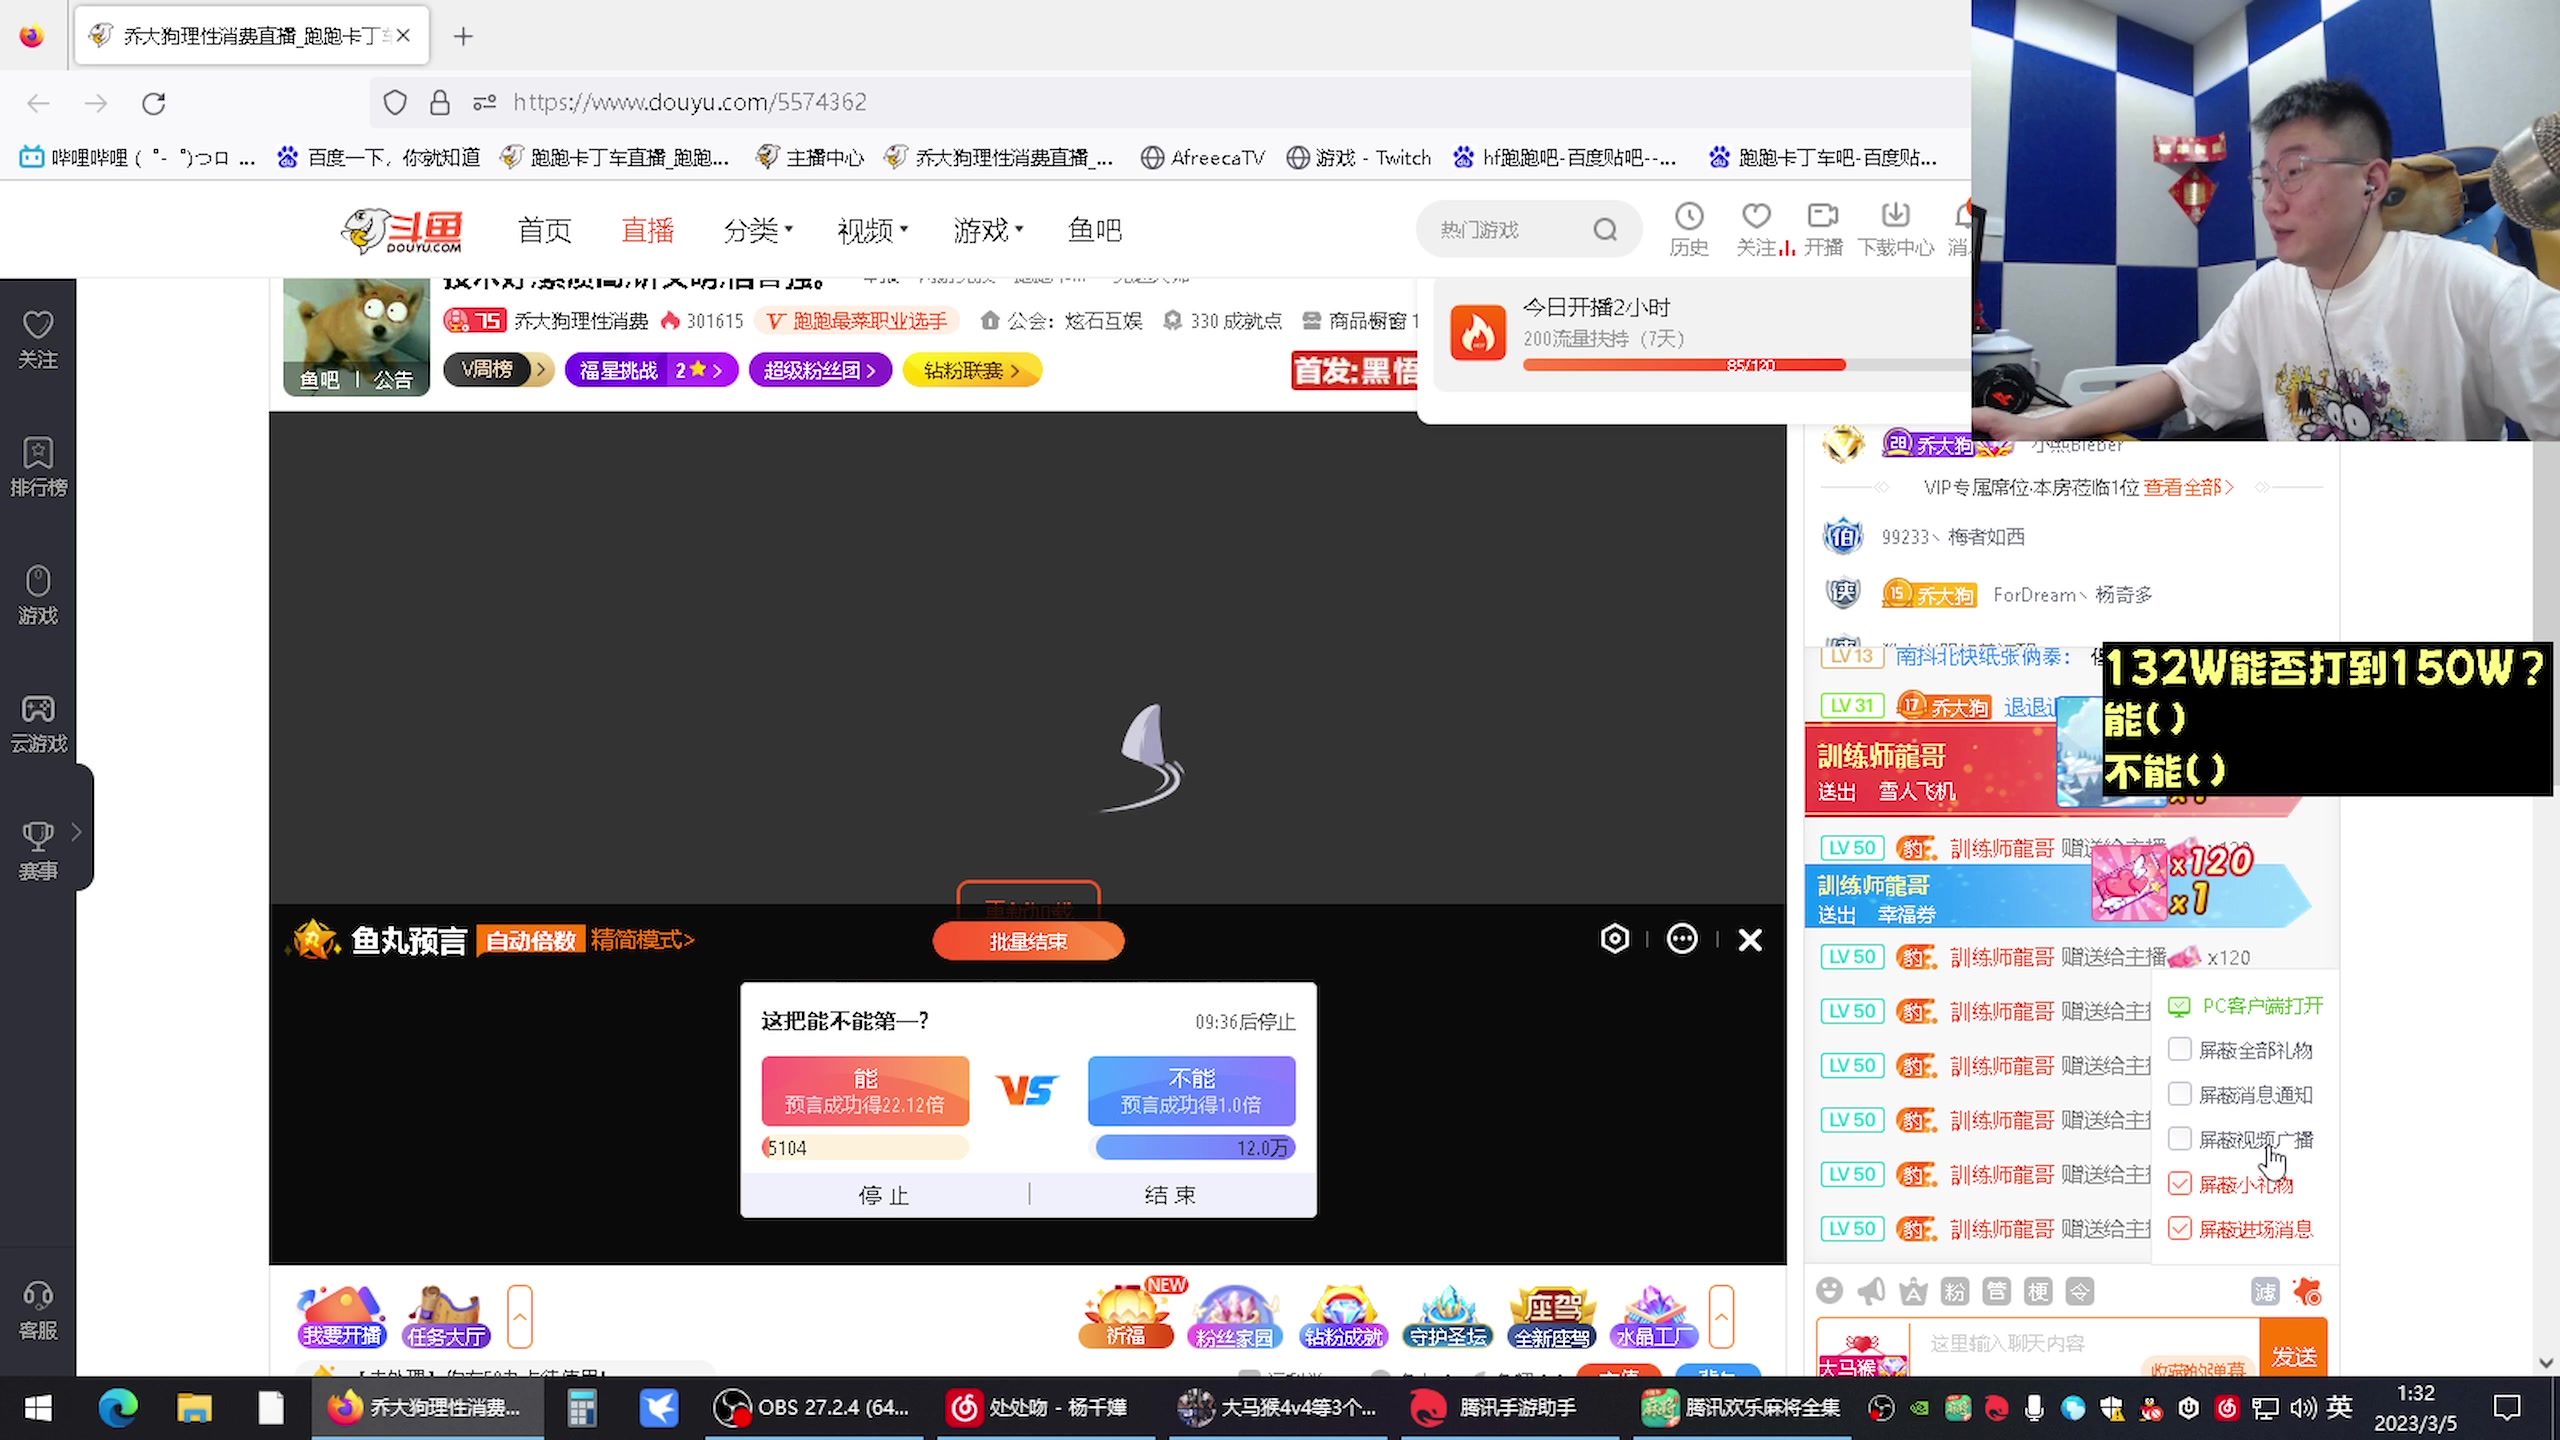Screen dimensions: 2560x1440
Task: Click 查看全部 next to VIP seats
Action: point(2186,487)
